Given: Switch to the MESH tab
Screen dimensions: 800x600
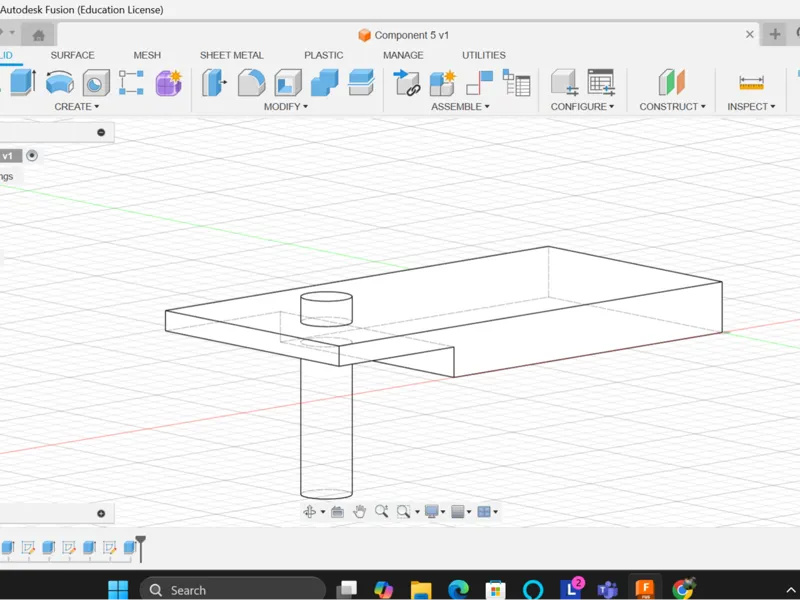Looking at the screenshot, I should click(147, 55).
